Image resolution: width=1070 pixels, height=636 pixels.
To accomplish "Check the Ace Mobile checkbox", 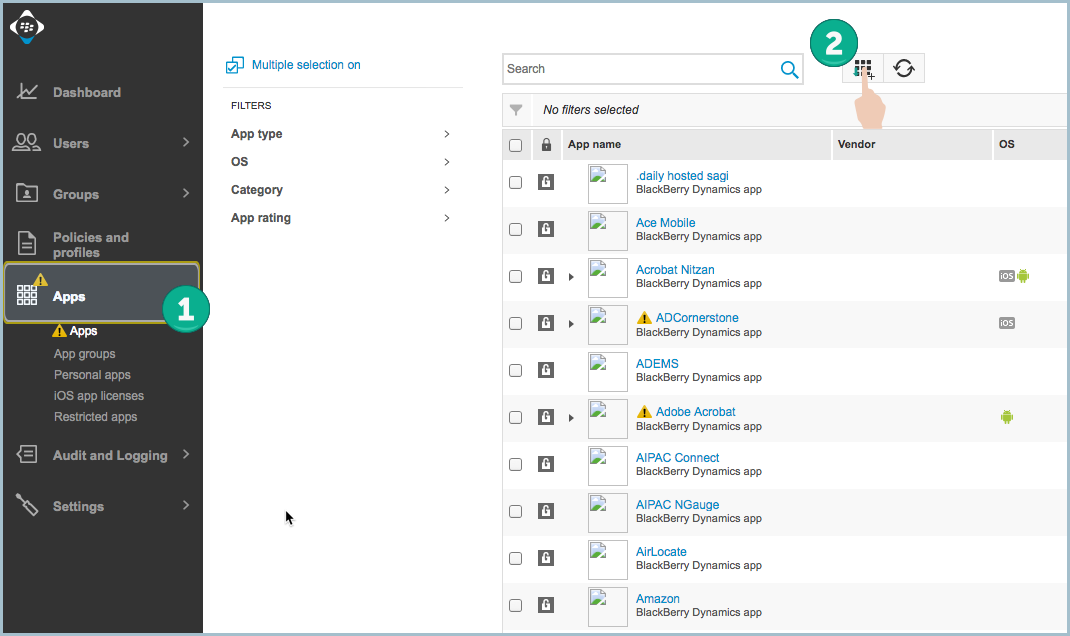I will coord(515,230).
